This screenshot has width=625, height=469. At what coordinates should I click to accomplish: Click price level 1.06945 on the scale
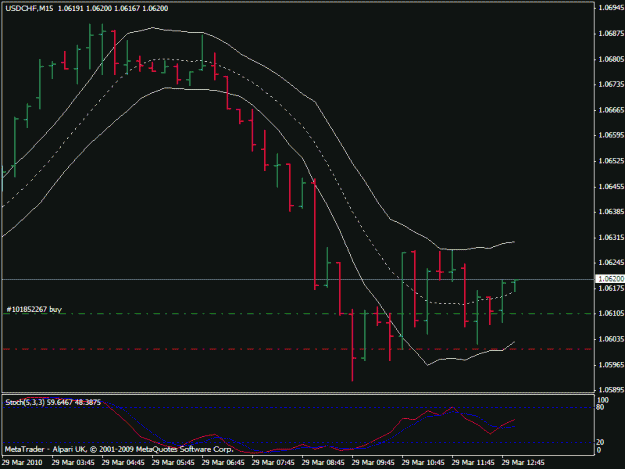click(x=611, y=7)
